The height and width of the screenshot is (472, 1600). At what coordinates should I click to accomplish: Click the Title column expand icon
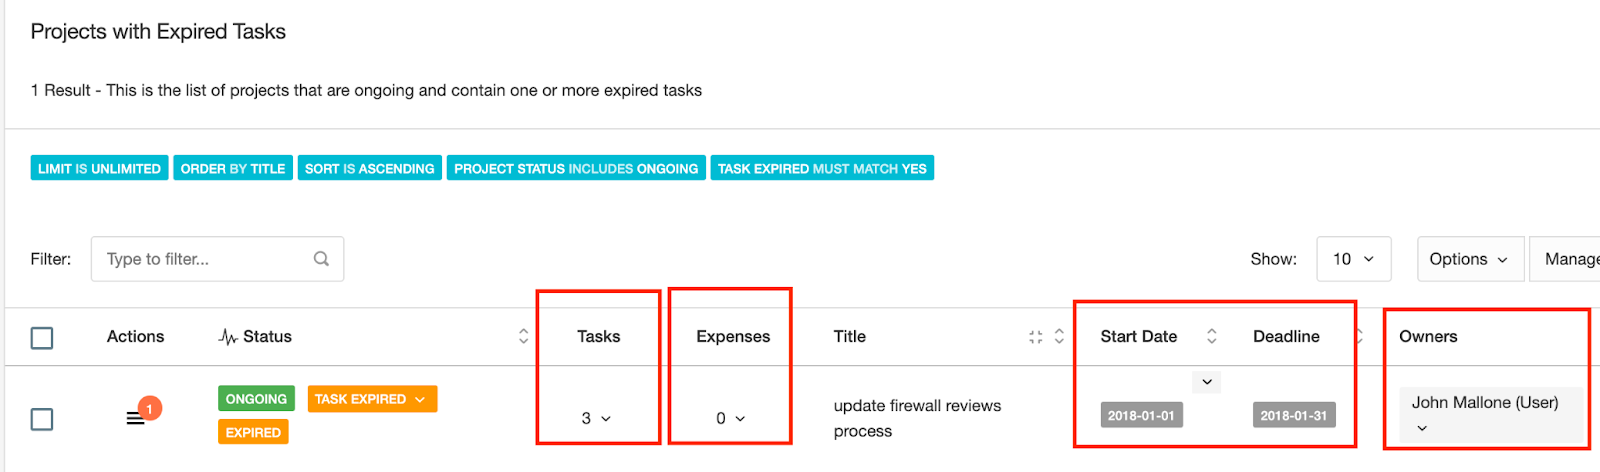point(1035,337)
